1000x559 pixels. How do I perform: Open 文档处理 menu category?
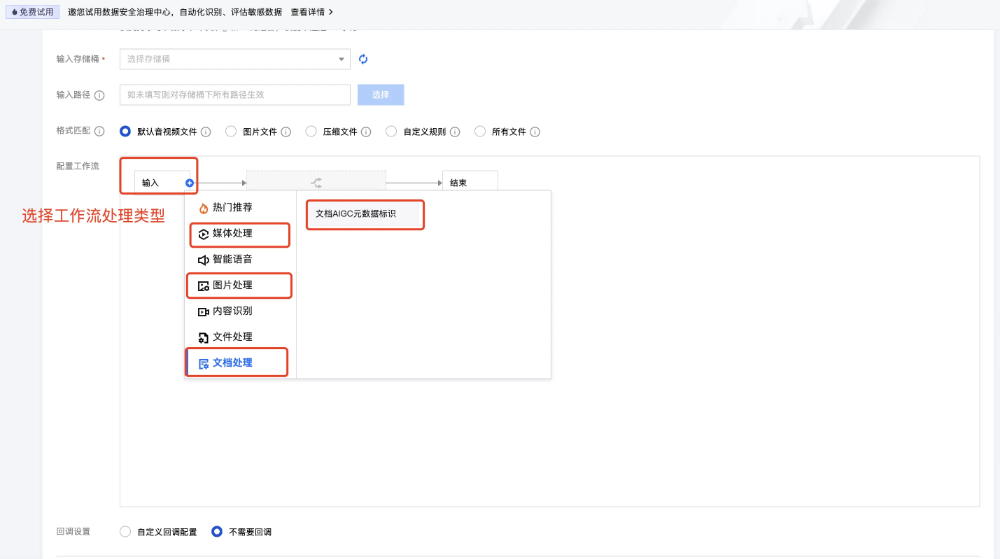click(x=240, y=363)
